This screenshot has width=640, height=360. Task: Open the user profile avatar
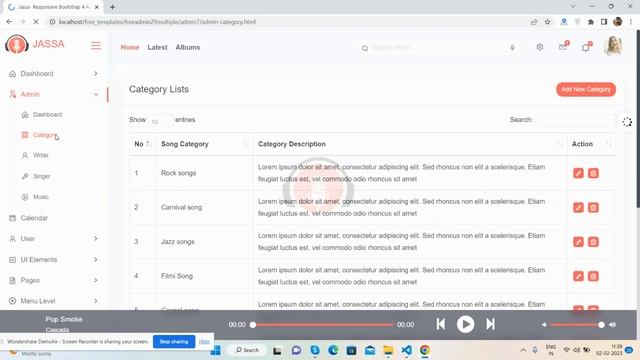(613, 46)
